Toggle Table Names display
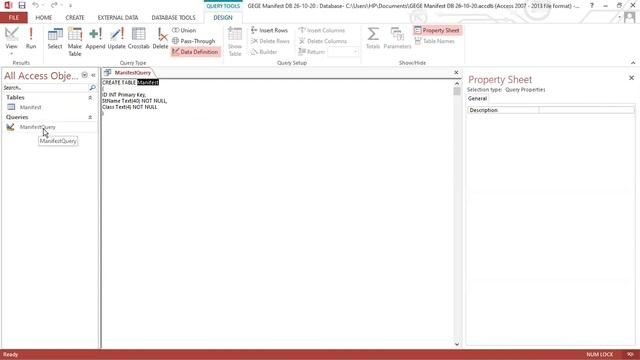Image resolution: width=640 pixels, height=360 pixels. 434,41
